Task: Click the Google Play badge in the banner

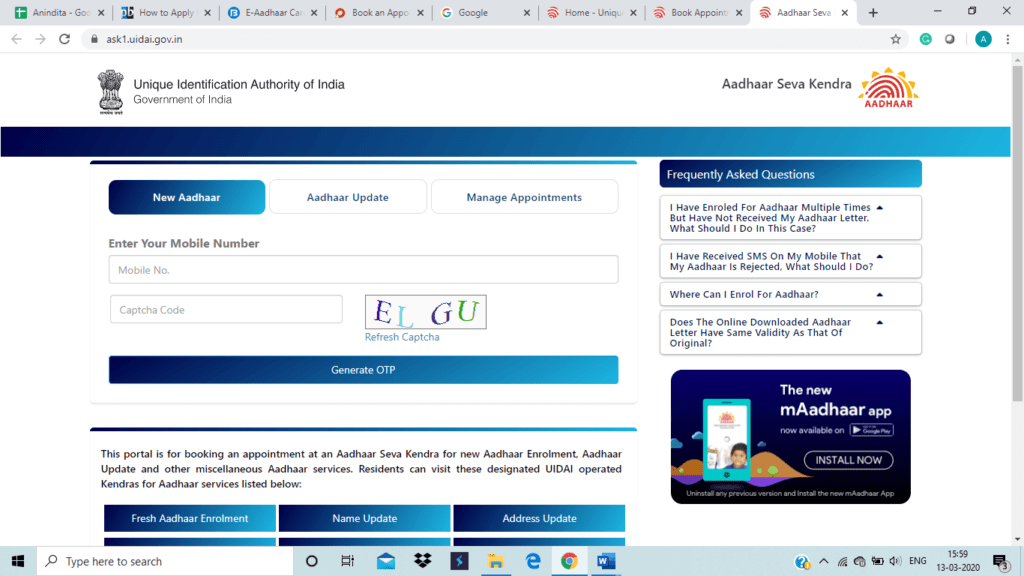Action: (x=871, y=430)
